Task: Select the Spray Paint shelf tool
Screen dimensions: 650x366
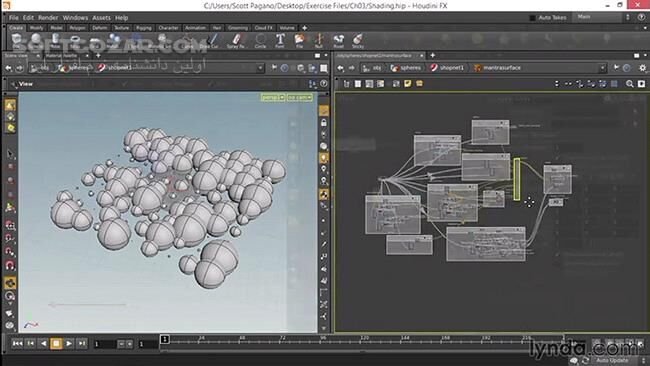Action: coord(236,41)
